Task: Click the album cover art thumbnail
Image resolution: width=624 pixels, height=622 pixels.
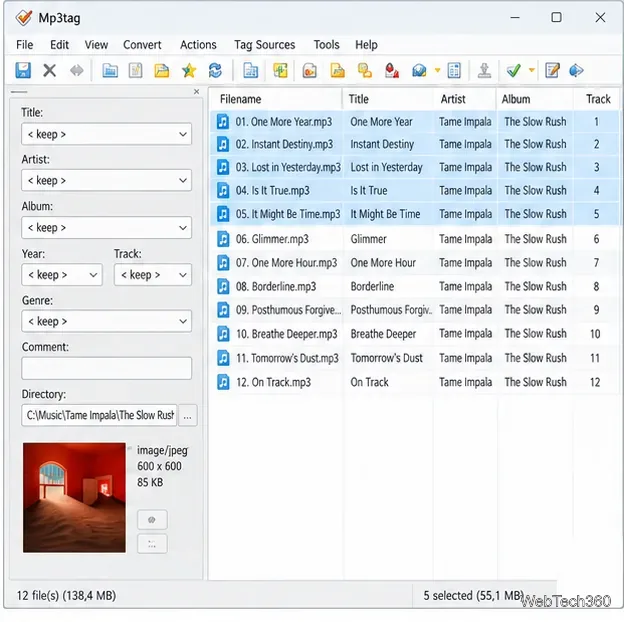Action: (x=74, y=497)
